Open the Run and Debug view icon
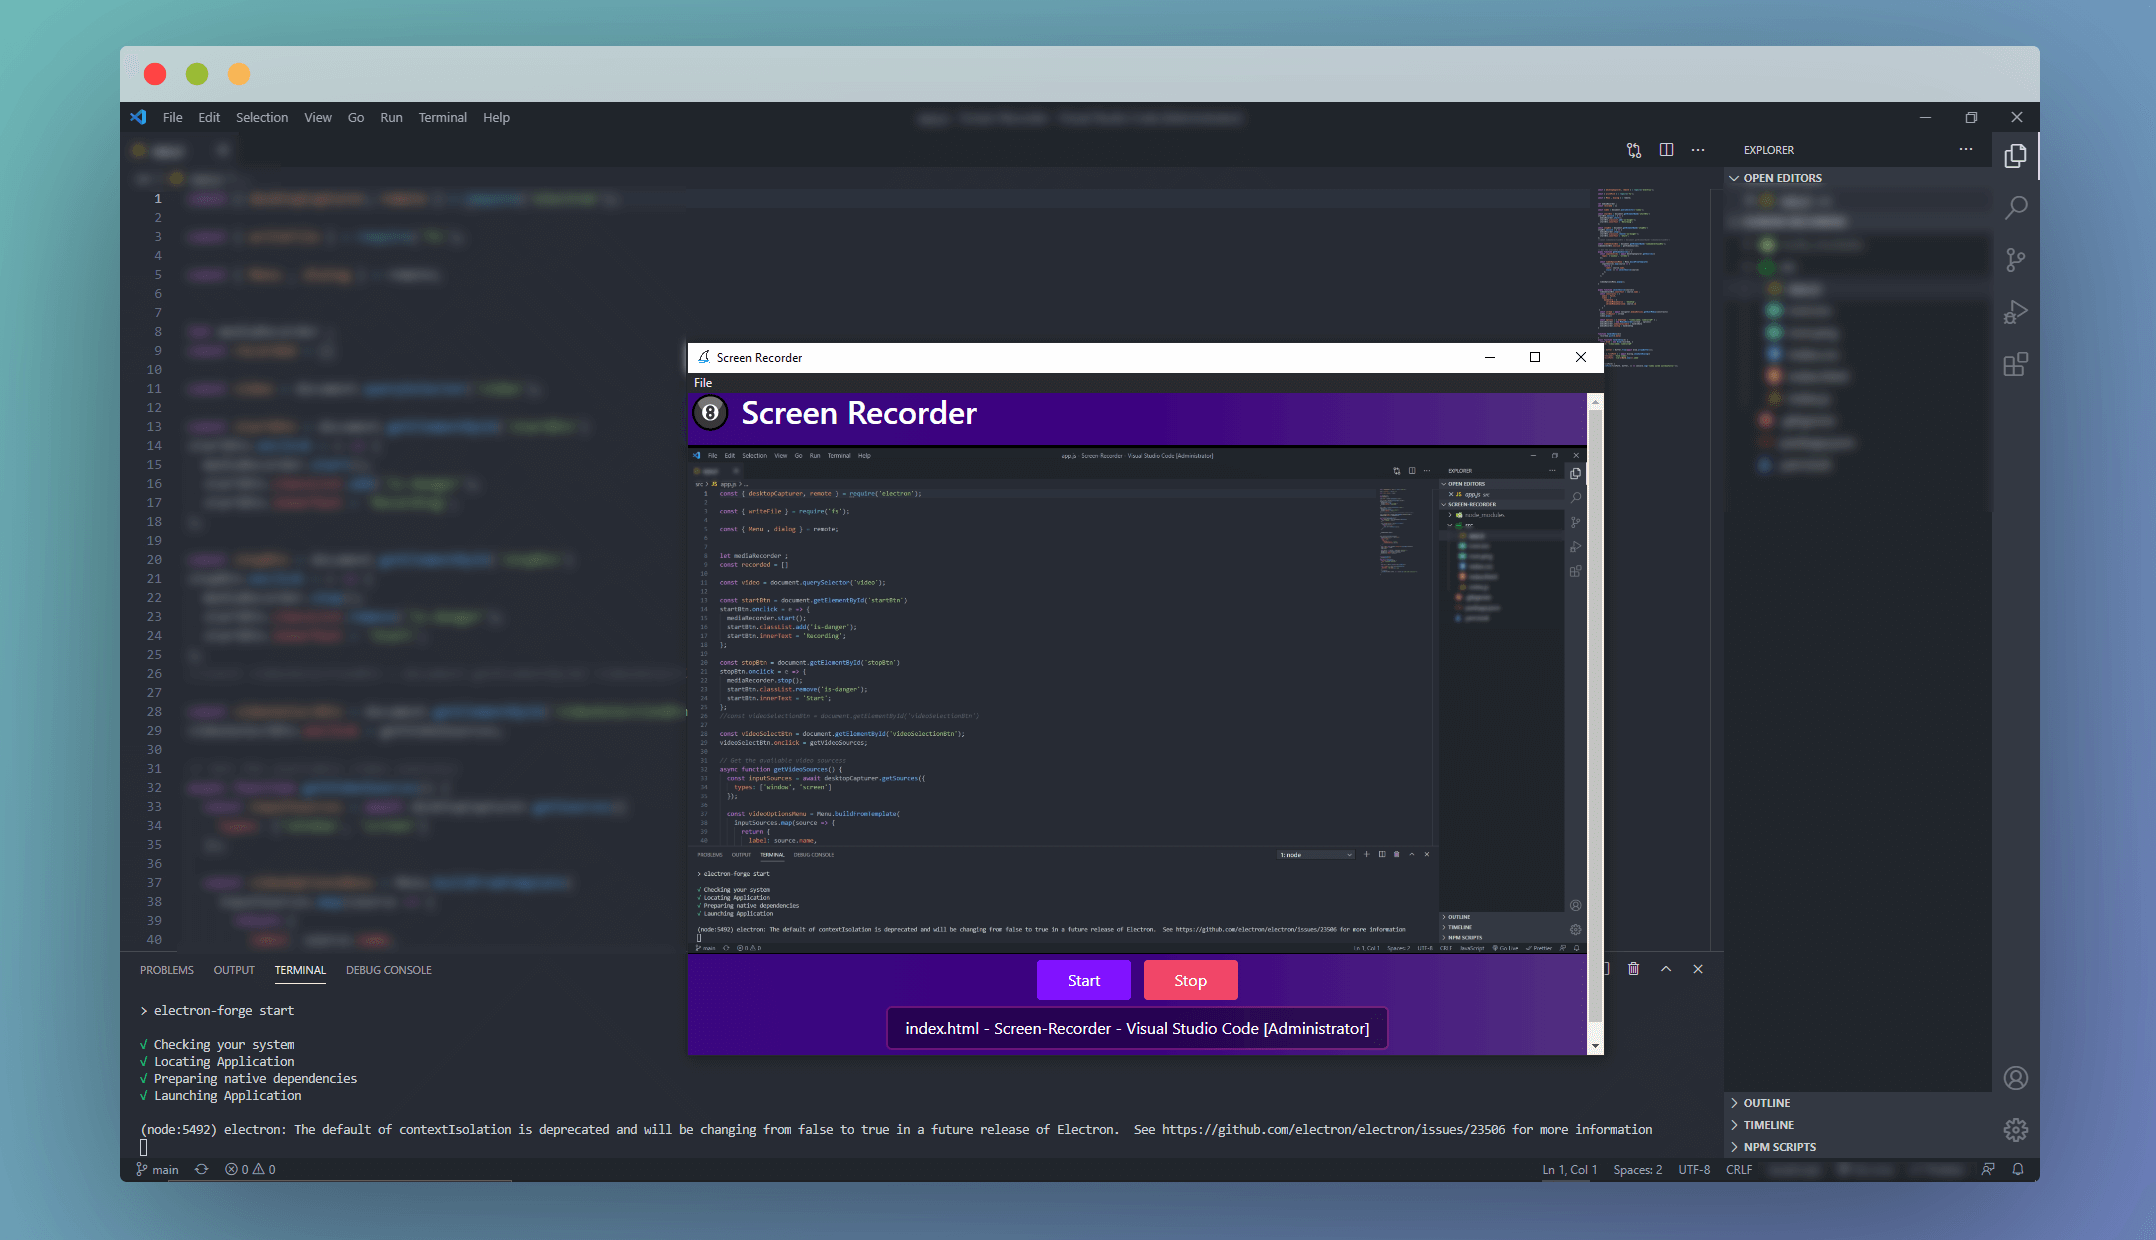The image size is (2156, 1240). [x=2016, y=312]
